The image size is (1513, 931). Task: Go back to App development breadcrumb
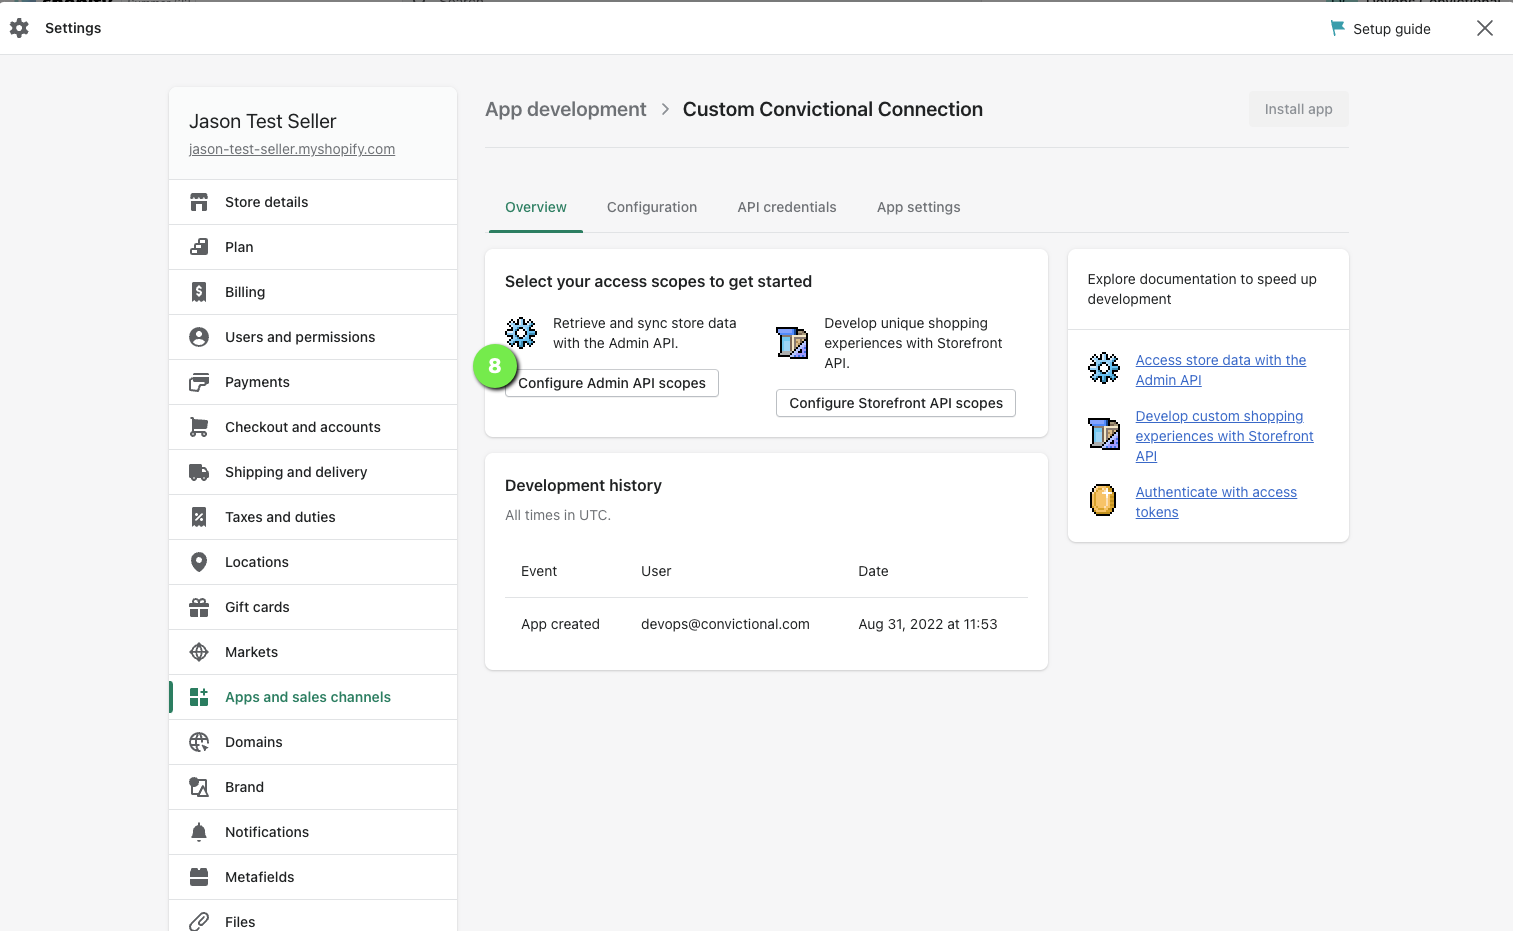click(x=566, y=109)
